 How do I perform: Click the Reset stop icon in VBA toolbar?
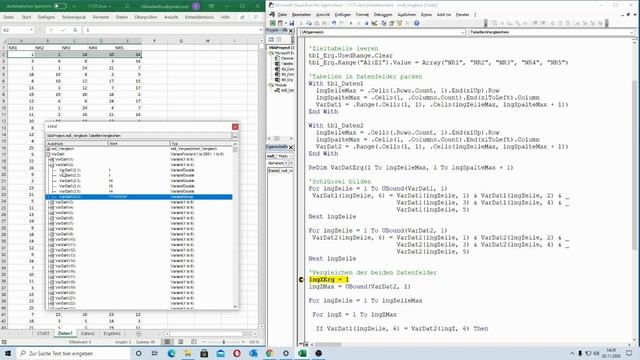[367, 23]
